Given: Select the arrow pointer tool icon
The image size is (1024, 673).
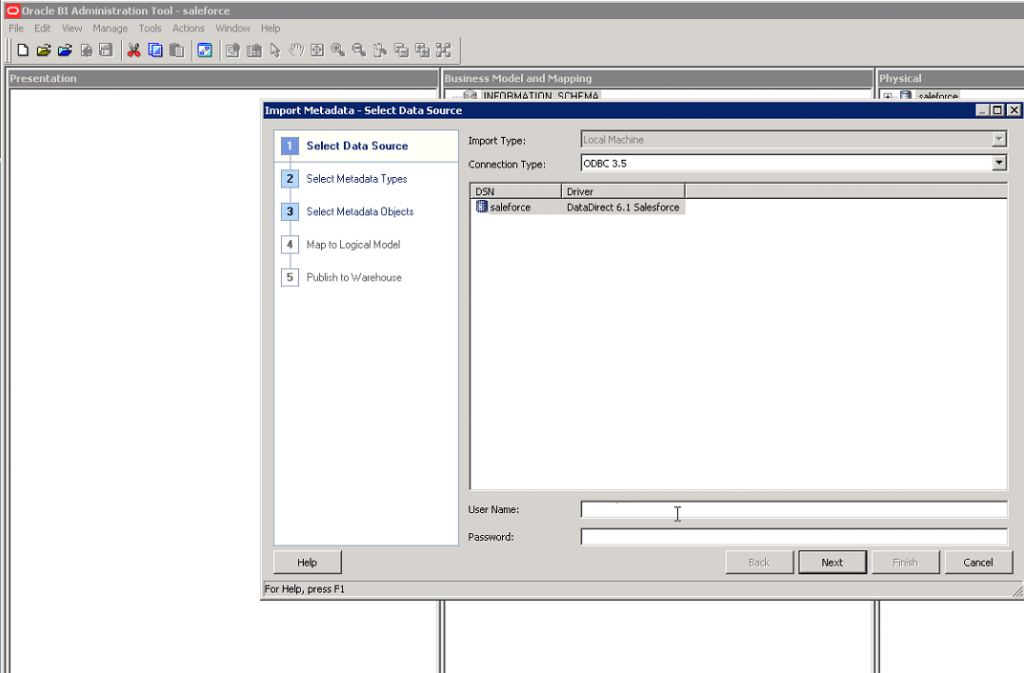Looking at the screenshot, I should (275, 50).
